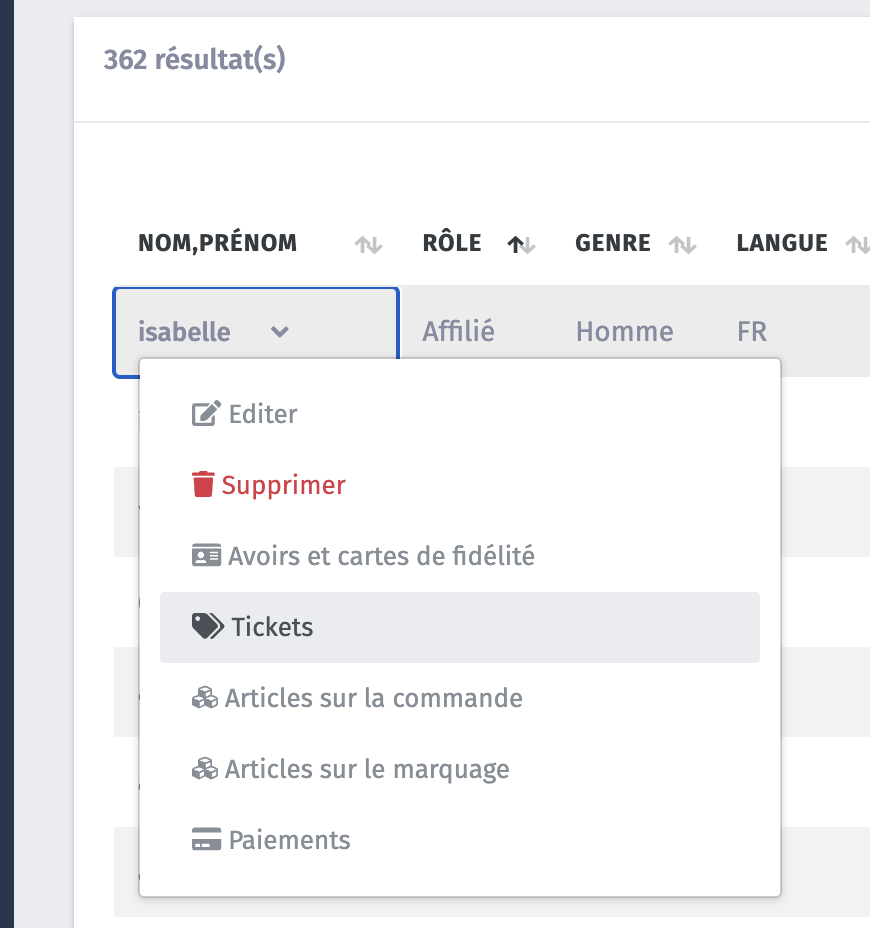Select the Editer menu option
The width and height of the screenshot is (870, 928).
263,414
